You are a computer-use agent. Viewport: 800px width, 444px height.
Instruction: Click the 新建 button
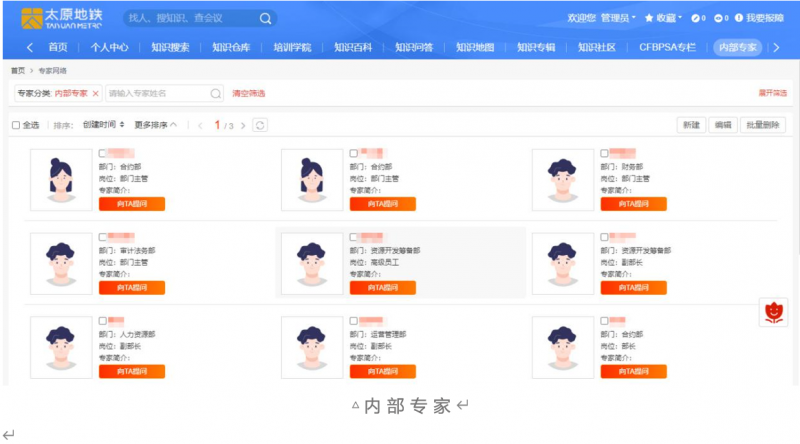pyautogui.click(x=690, y=125)
